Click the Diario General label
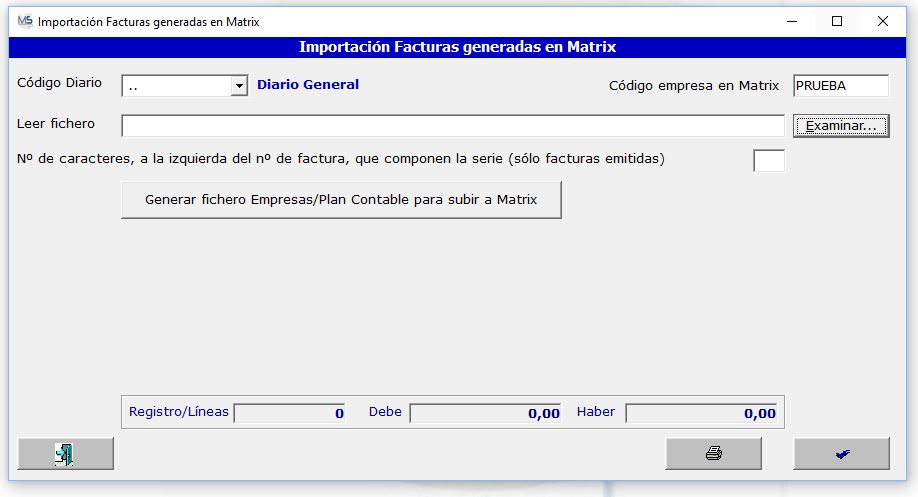 point(308,84)
